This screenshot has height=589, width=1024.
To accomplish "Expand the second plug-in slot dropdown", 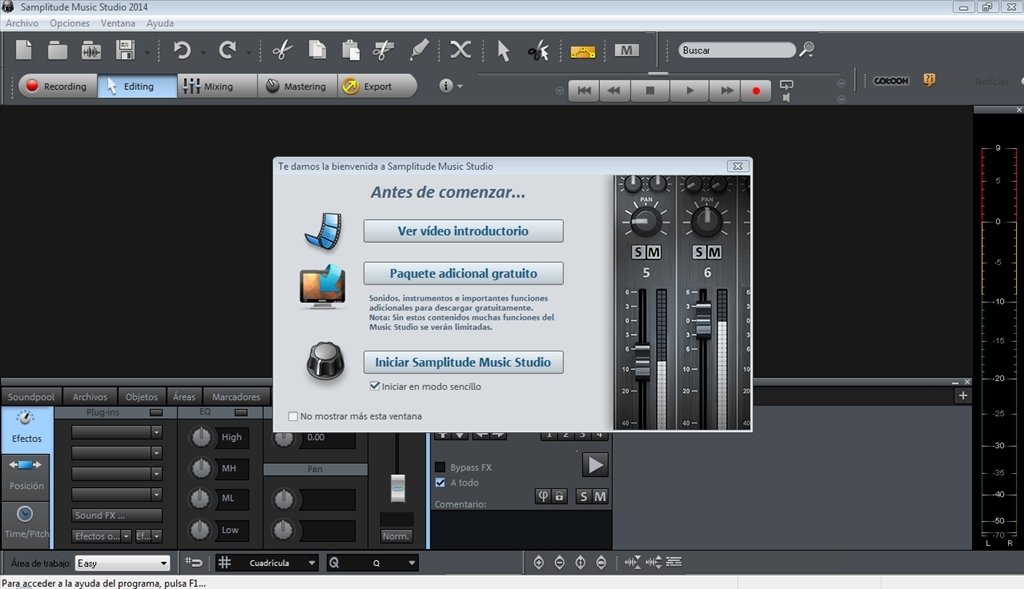I will click(x=156, y=453).
